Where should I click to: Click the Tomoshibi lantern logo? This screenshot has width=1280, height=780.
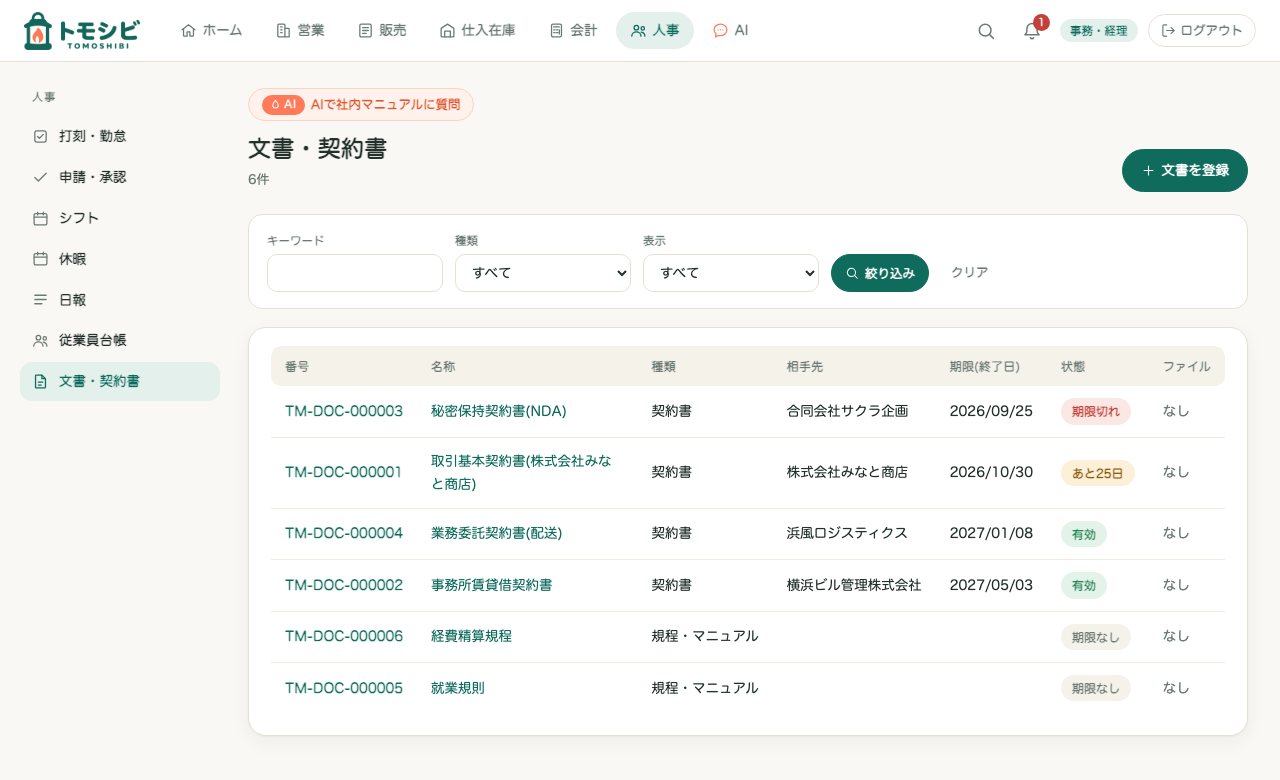click(81, 31)
